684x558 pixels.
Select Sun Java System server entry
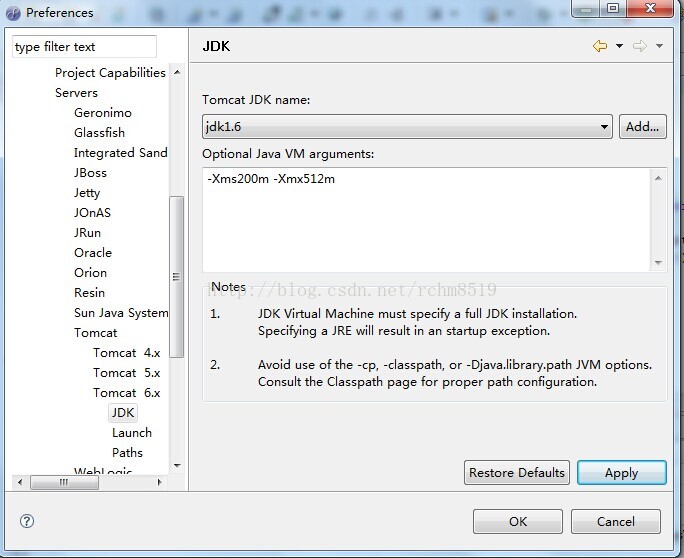tap(121, 313)
